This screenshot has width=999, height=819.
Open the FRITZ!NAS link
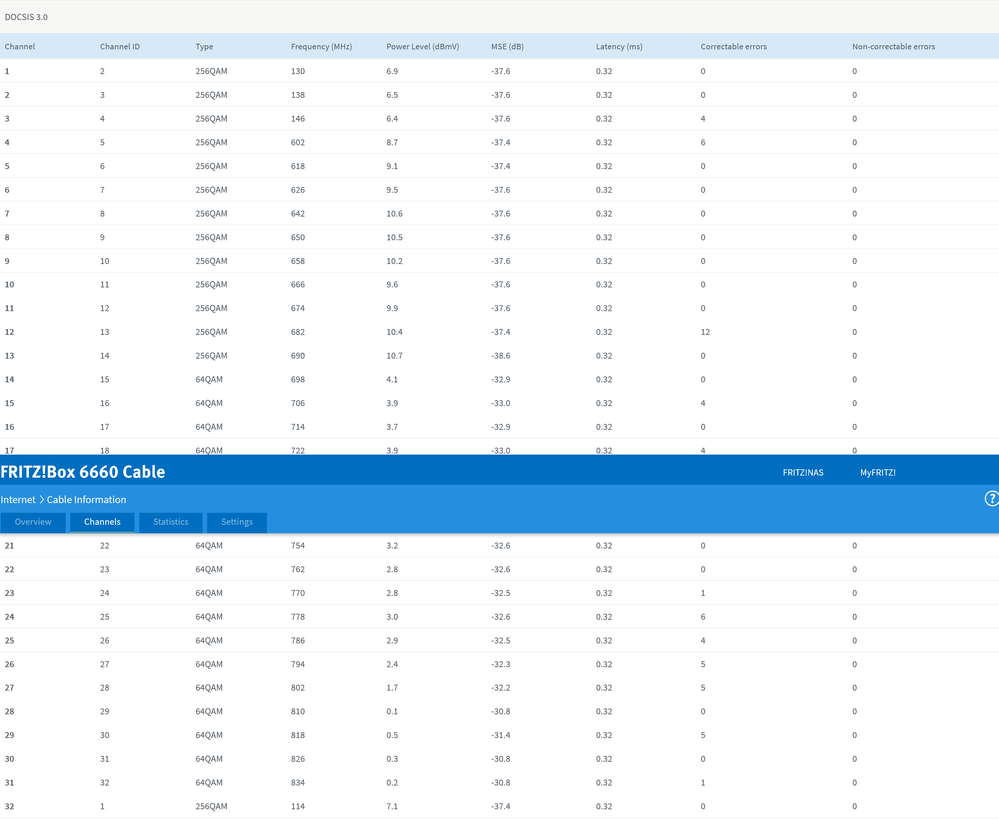click(803, 473)
